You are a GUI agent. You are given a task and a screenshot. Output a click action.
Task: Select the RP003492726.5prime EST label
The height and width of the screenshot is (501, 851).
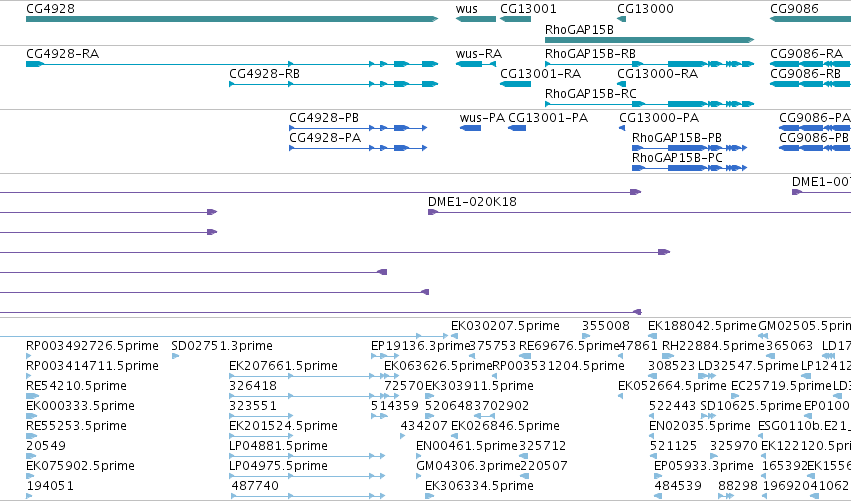92,346
